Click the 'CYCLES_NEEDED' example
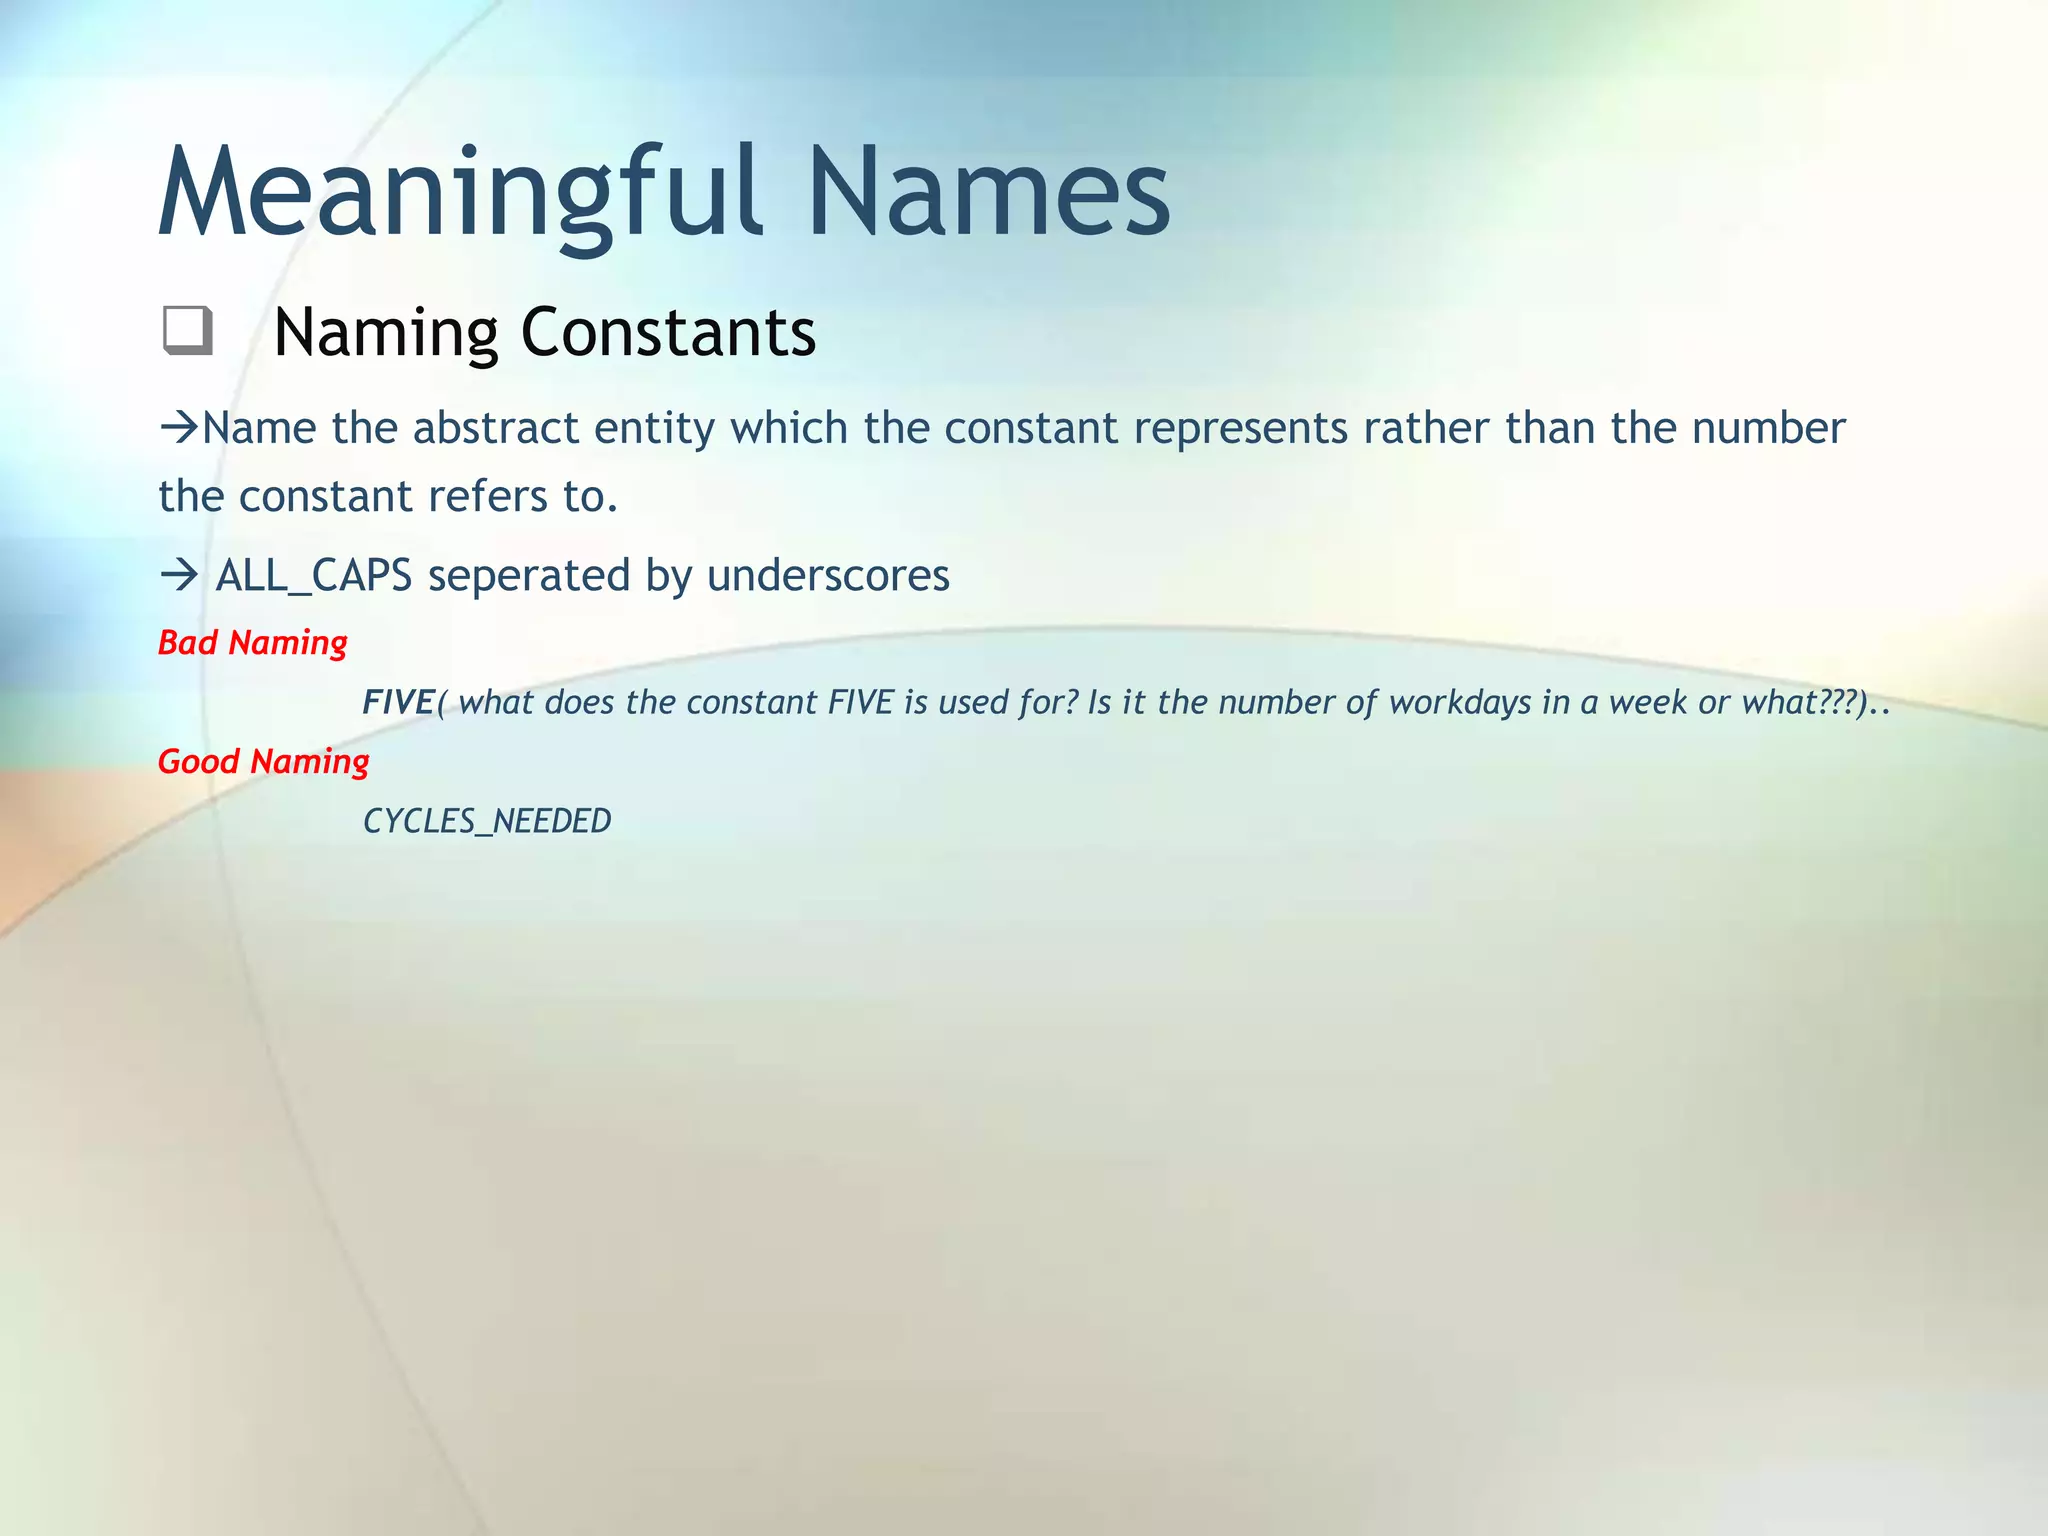2048x1536 pixels. pyautogui.click(x=487, y=821)
